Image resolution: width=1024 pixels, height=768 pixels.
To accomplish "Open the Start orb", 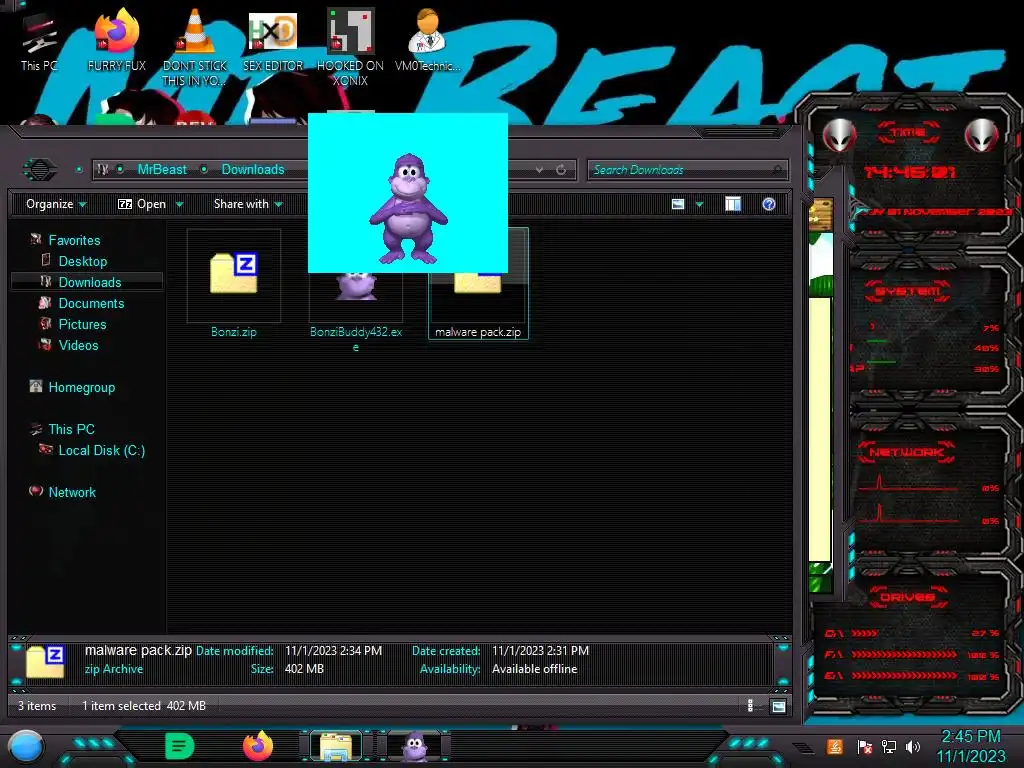I will tap(26, 748).
